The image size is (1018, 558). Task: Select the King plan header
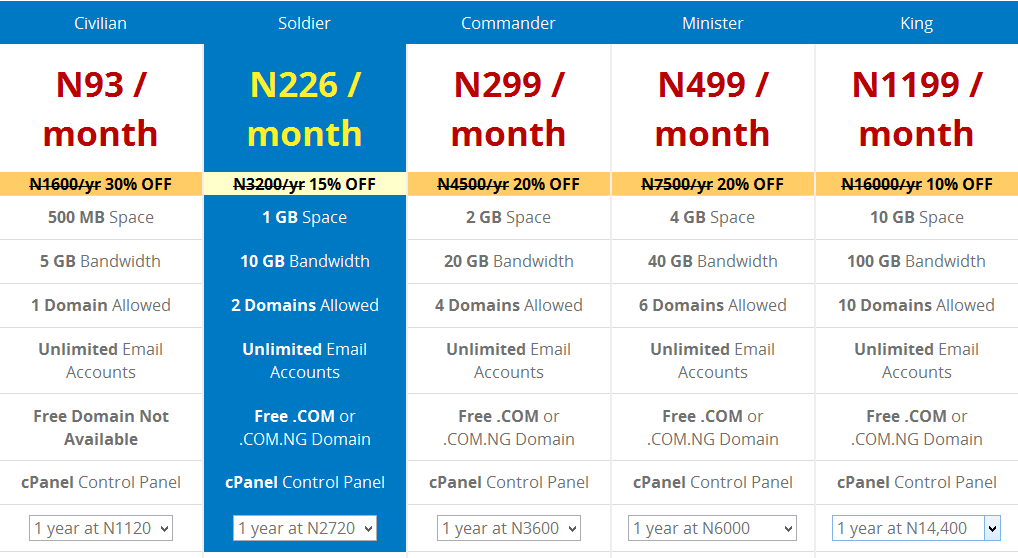coord(916,23)
